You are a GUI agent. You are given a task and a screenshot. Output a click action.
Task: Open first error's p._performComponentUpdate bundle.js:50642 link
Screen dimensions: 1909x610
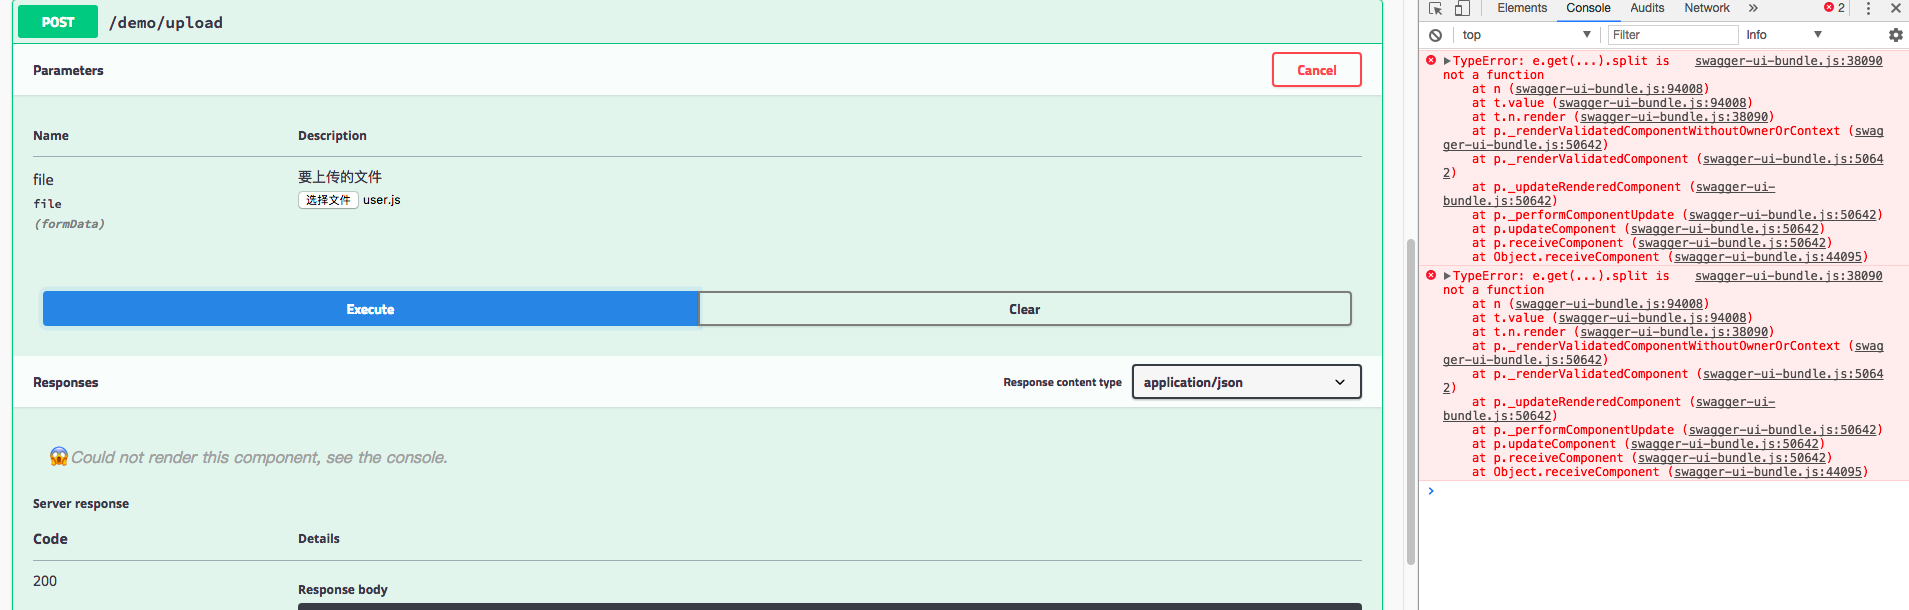1782,215
